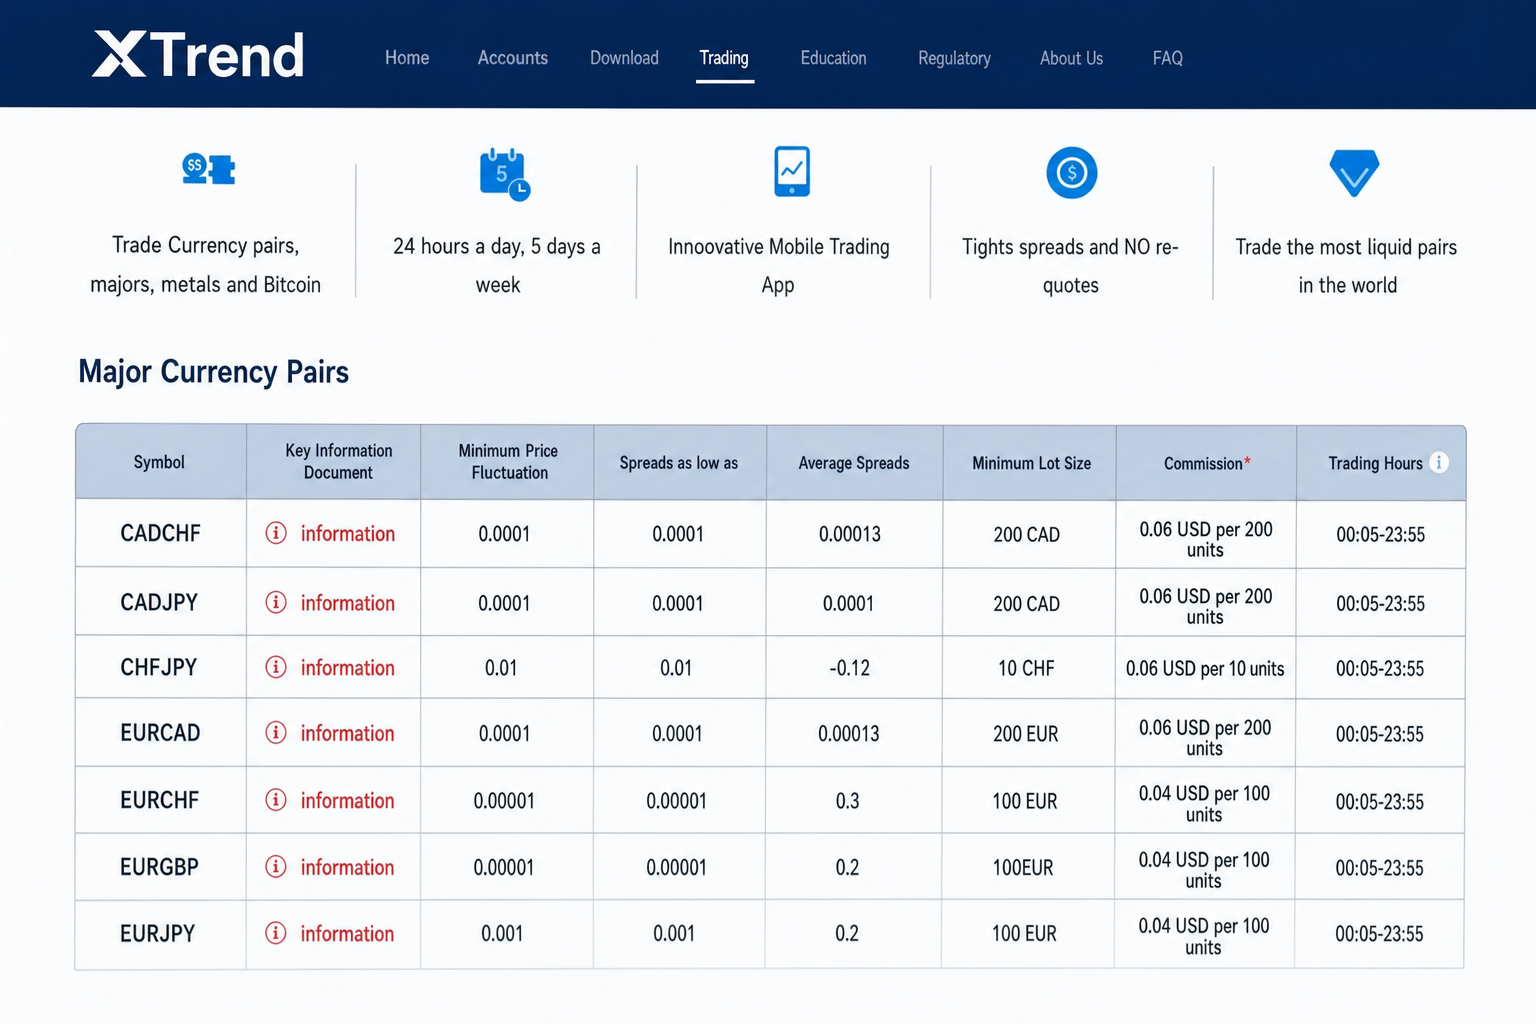The height and width of the screenshot is (1024, 1536).
Task: Click the EURCAD symbol cell
Action: 160,733
